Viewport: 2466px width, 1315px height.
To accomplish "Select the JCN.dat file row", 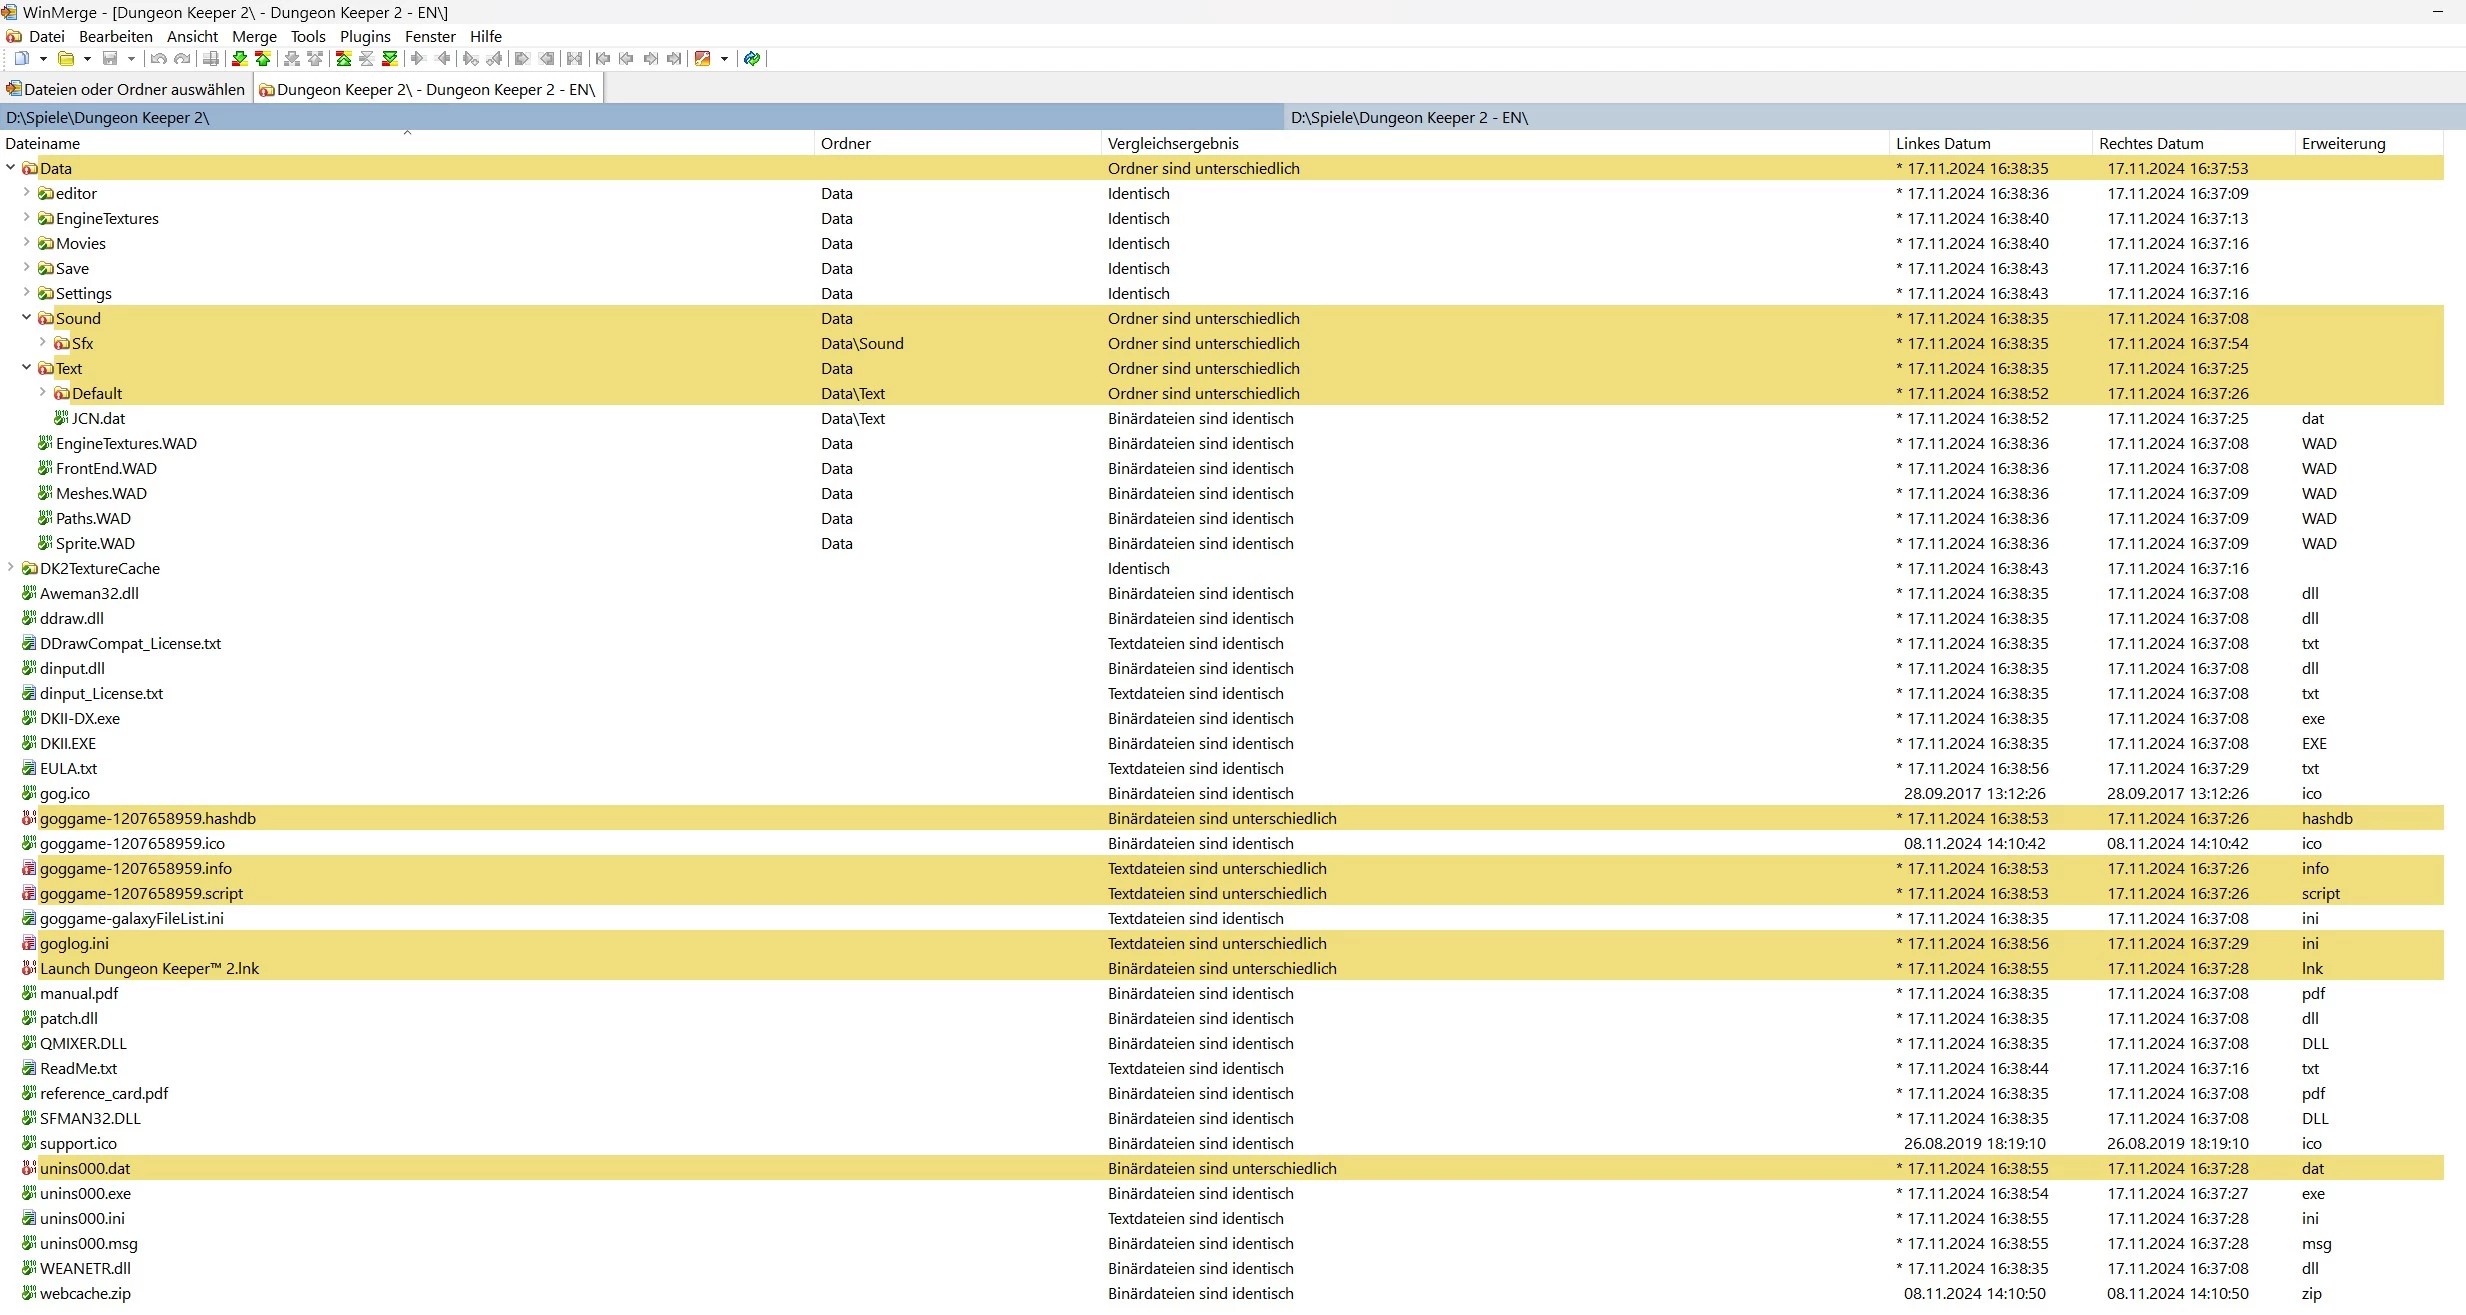I will pos(1222,418).
